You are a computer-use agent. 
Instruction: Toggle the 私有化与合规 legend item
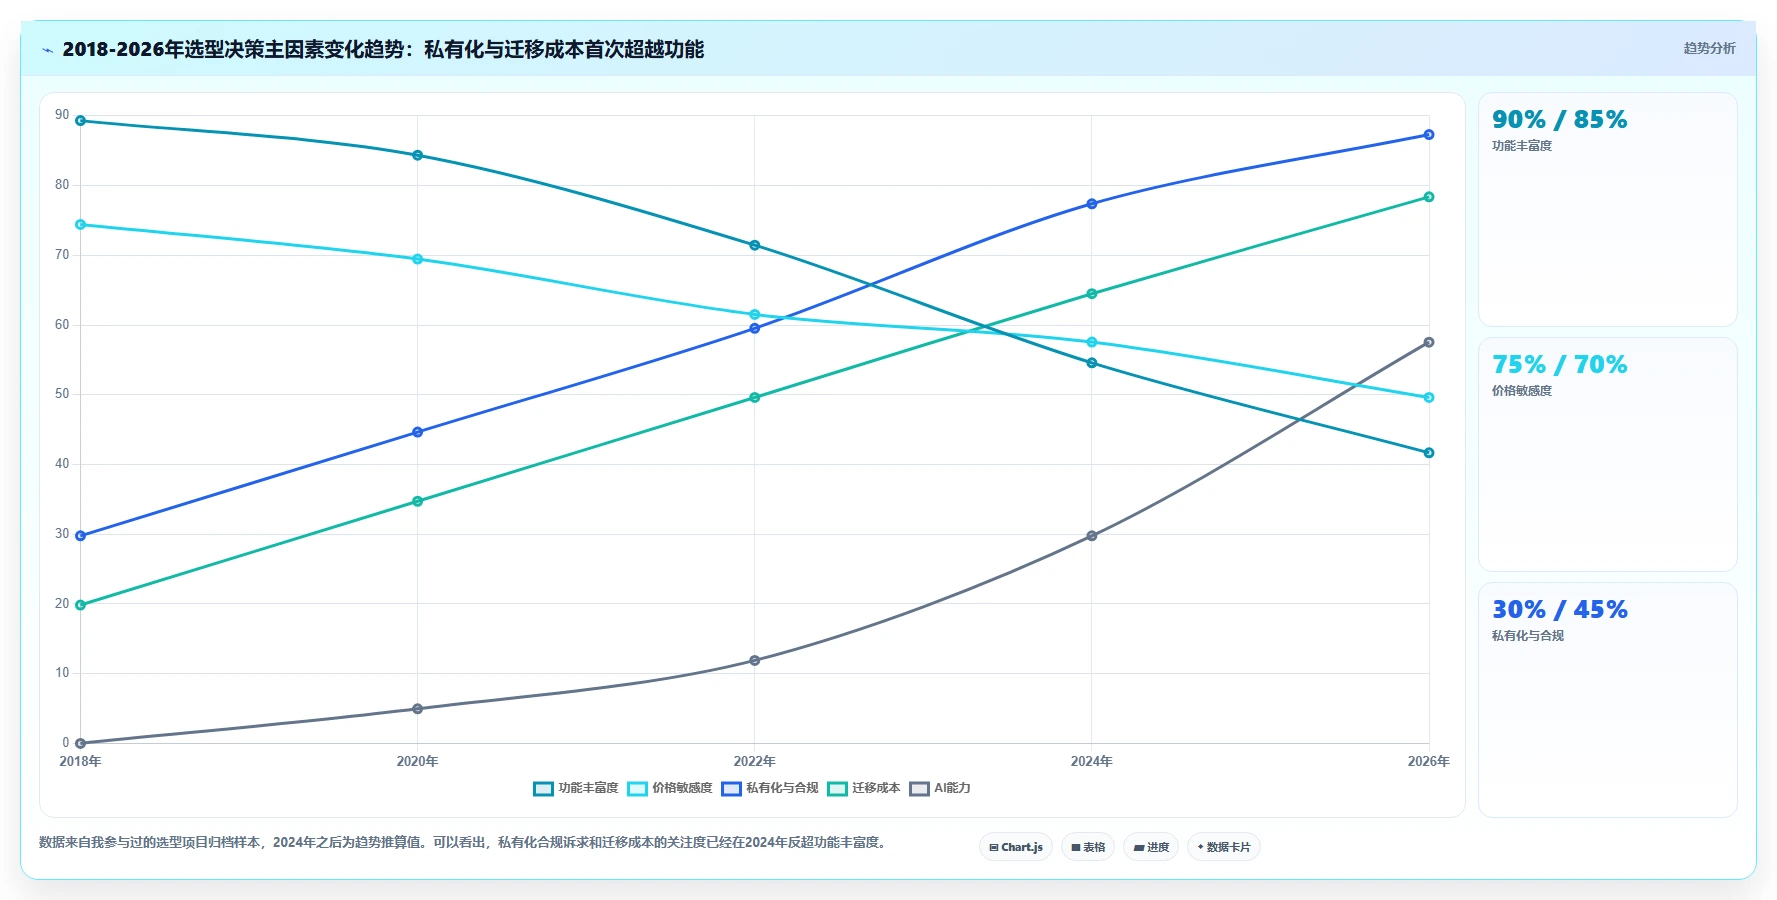point(770,788)
